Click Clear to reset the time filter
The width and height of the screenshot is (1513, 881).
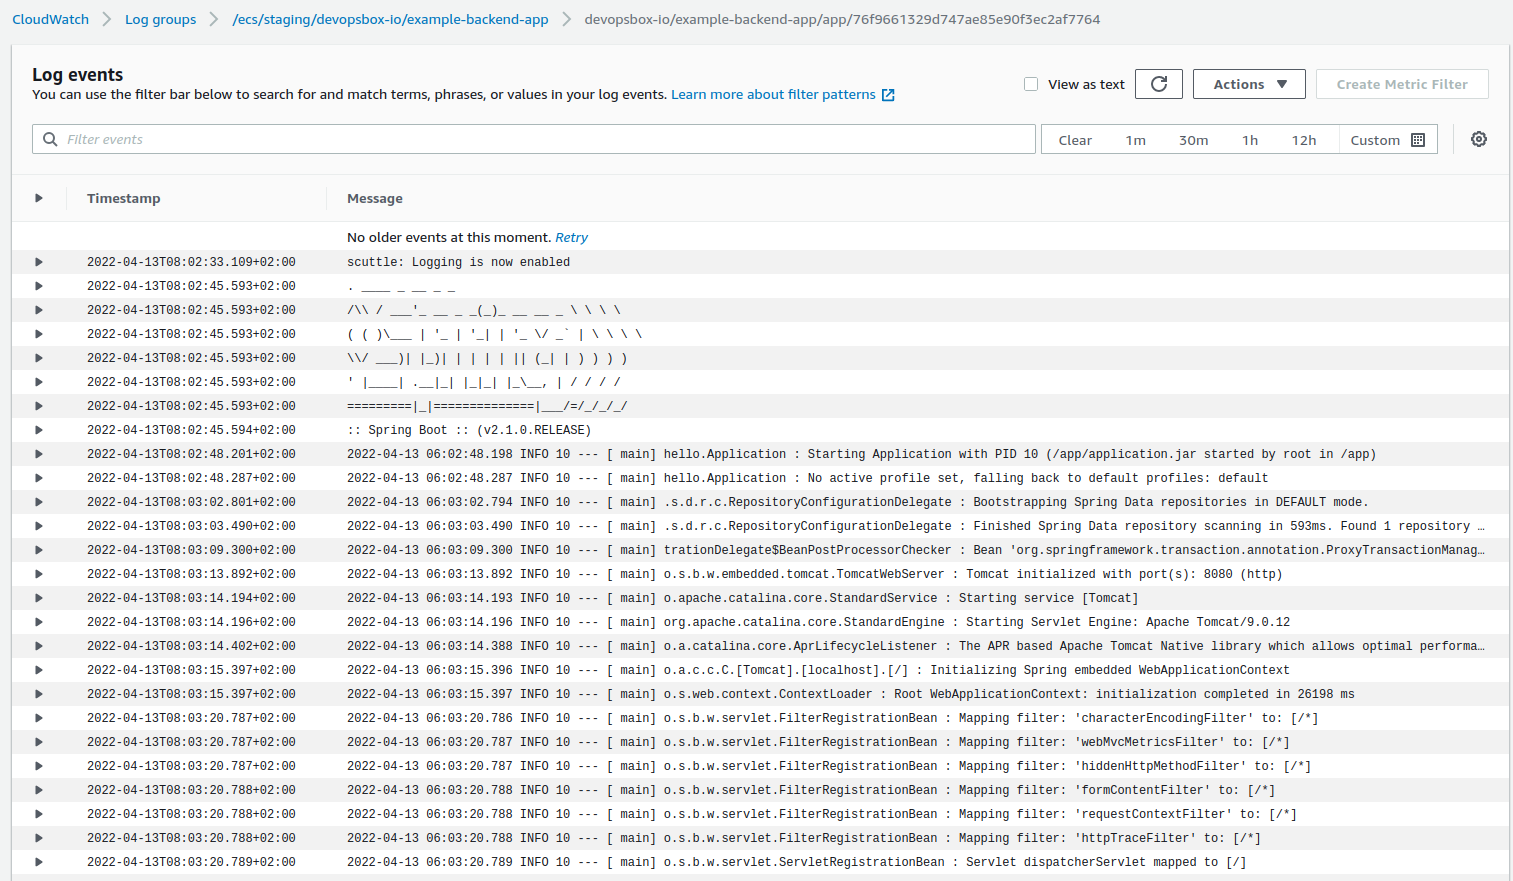click(x=1075, y=140)
